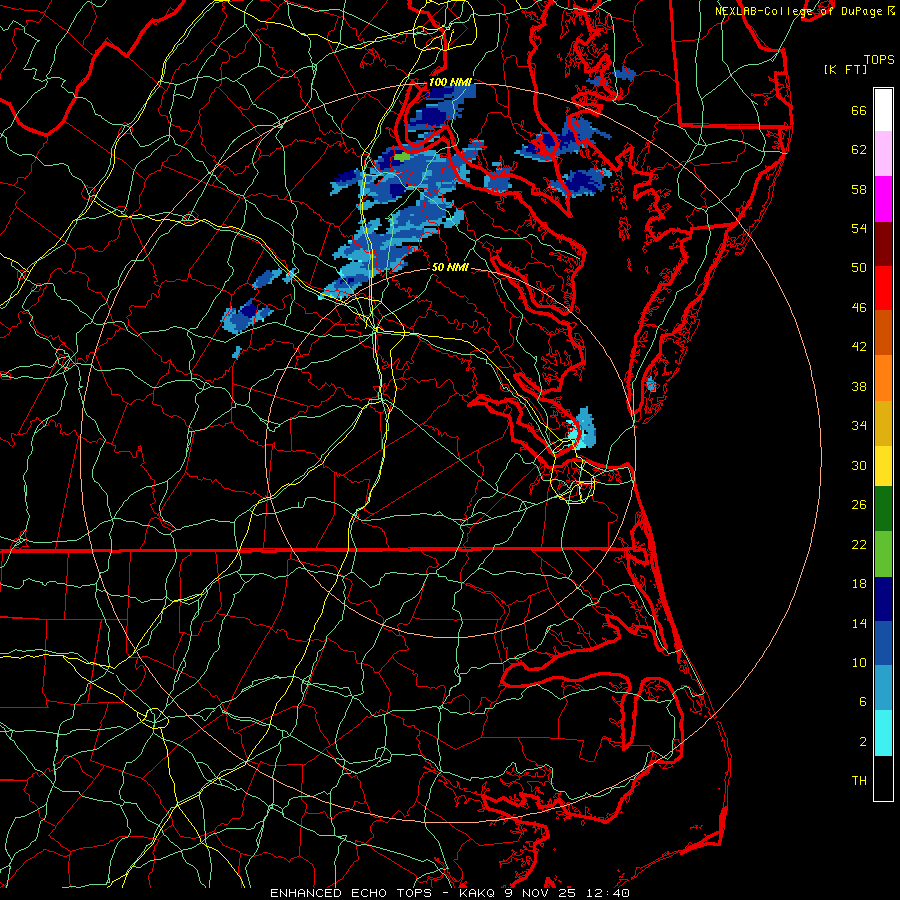This screenshot has height=900, width=900.
Task: Click the black TH threshold legend band
Action: point(883,778)
